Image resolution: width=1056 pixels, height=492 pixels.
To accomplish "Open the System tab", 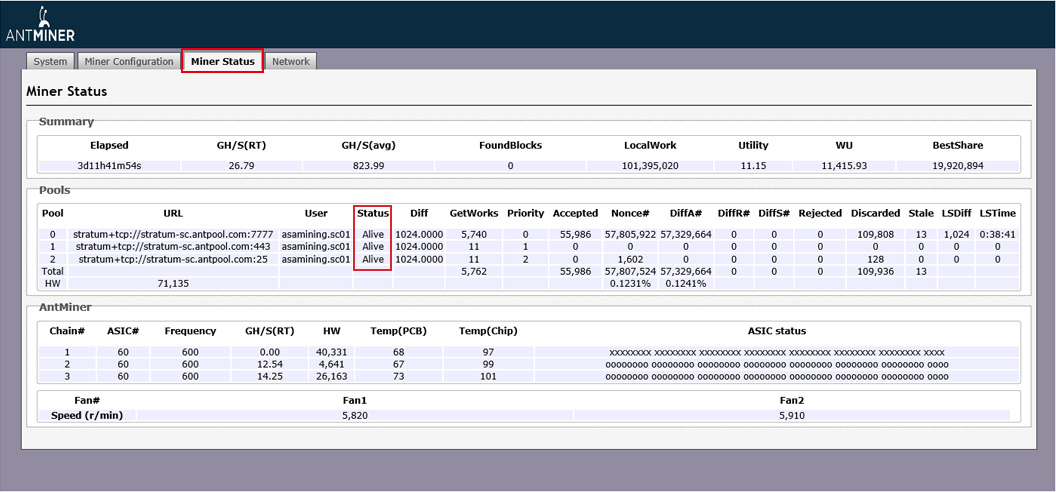I will [x=51, y=61].
